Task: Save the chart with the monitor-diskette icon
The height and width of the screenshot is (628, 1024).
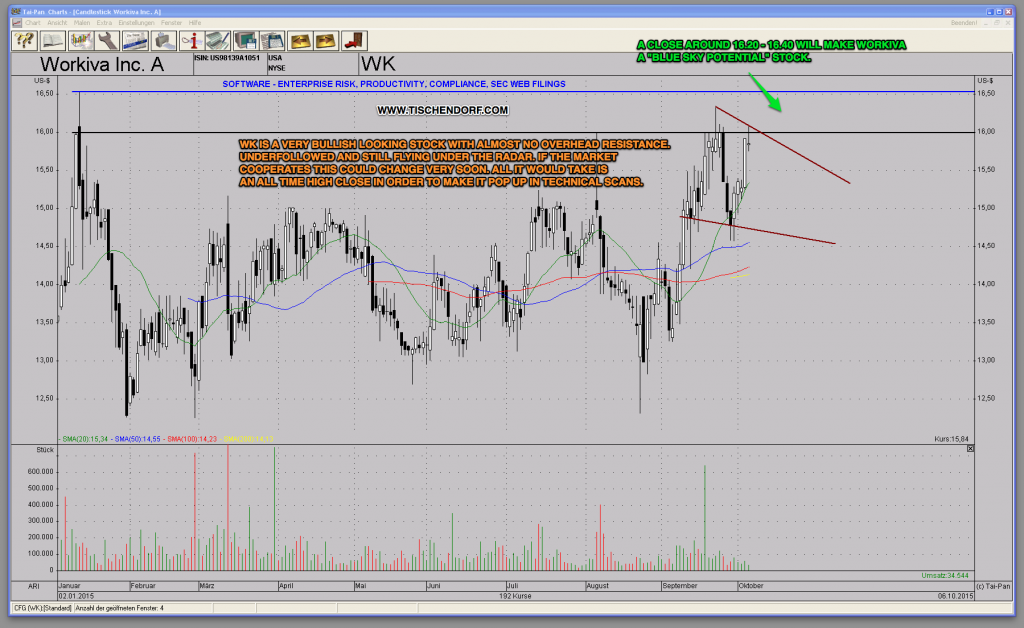Action: point(246,40)
